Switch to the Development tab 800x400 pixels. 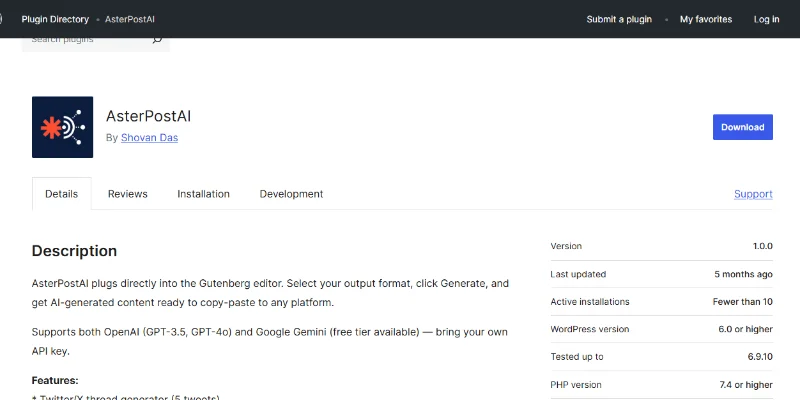tap(291, 194)
